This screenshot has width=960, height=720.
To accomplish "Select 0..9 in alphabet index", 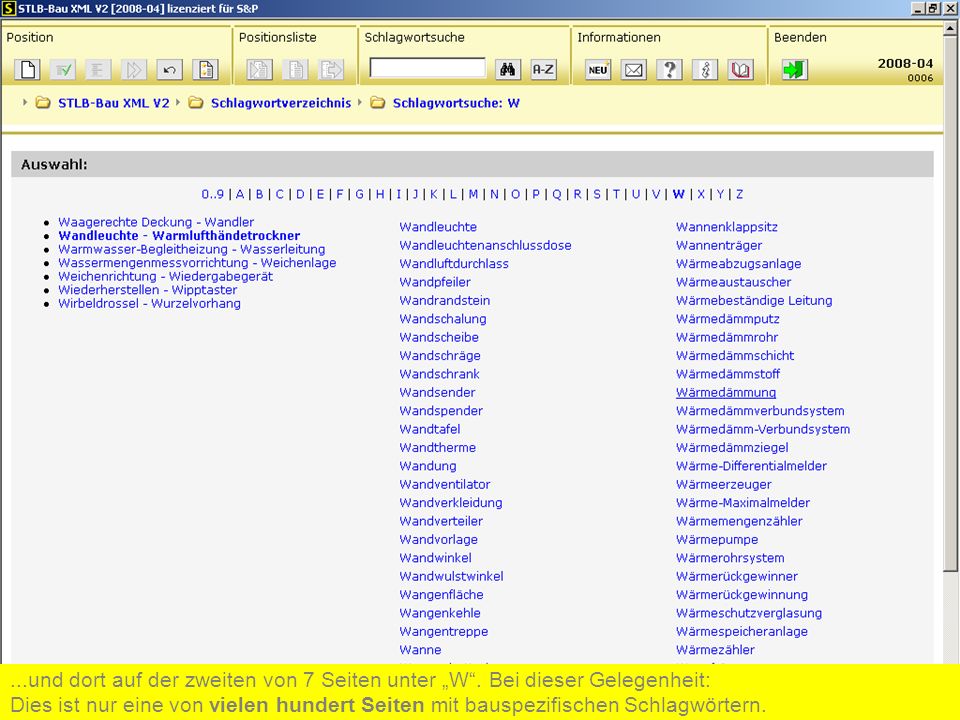I will pyautogui.click(x=212, y=194).
